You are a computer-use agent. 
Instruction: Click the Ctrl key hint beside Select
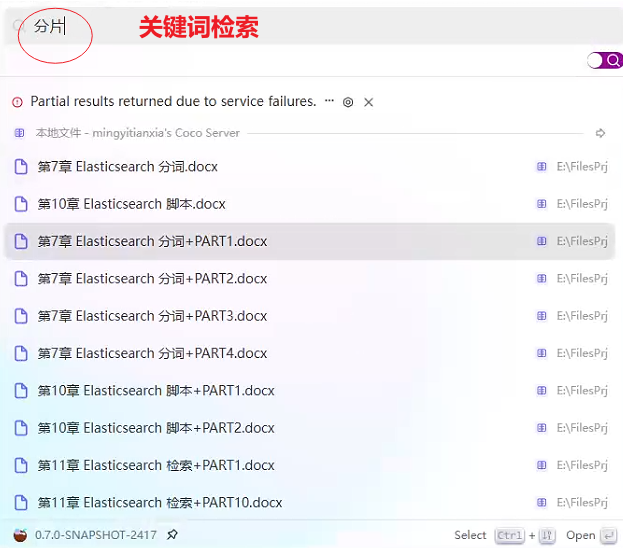point(509,536)
